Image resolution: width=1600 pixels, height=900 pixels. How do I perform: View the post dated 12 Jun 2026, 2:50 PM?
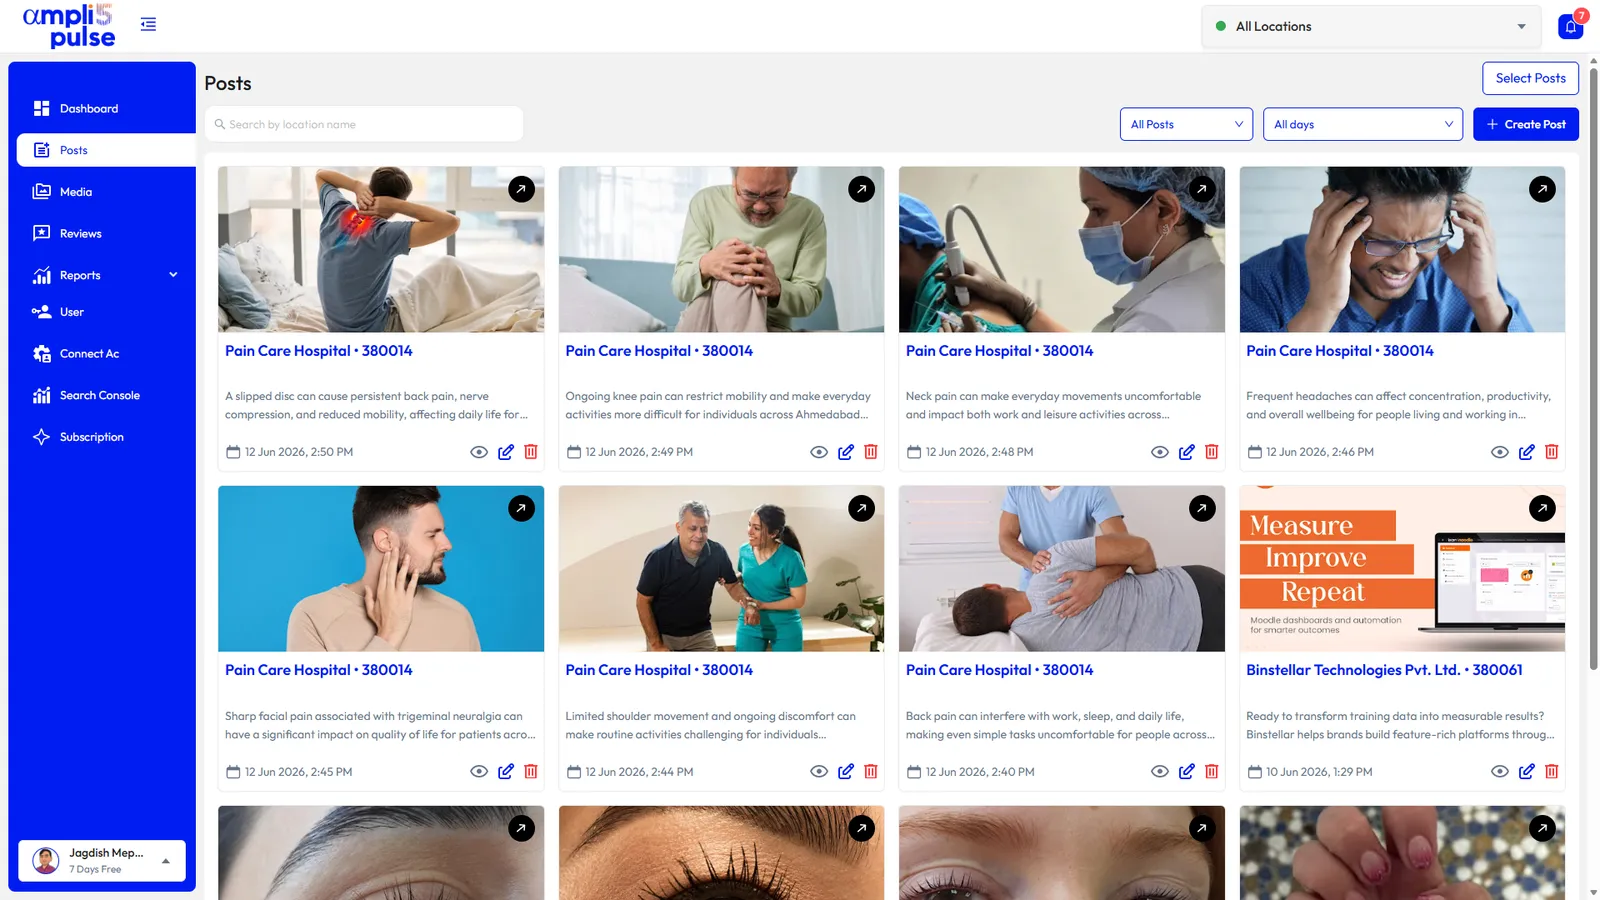click(479, 452)
